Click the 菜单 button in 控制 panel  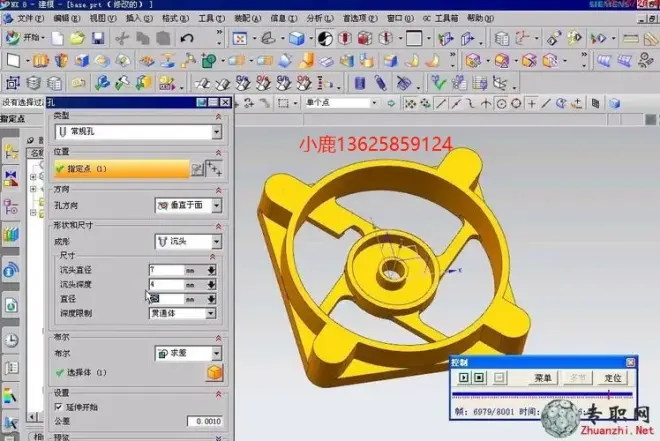[543, 378]
